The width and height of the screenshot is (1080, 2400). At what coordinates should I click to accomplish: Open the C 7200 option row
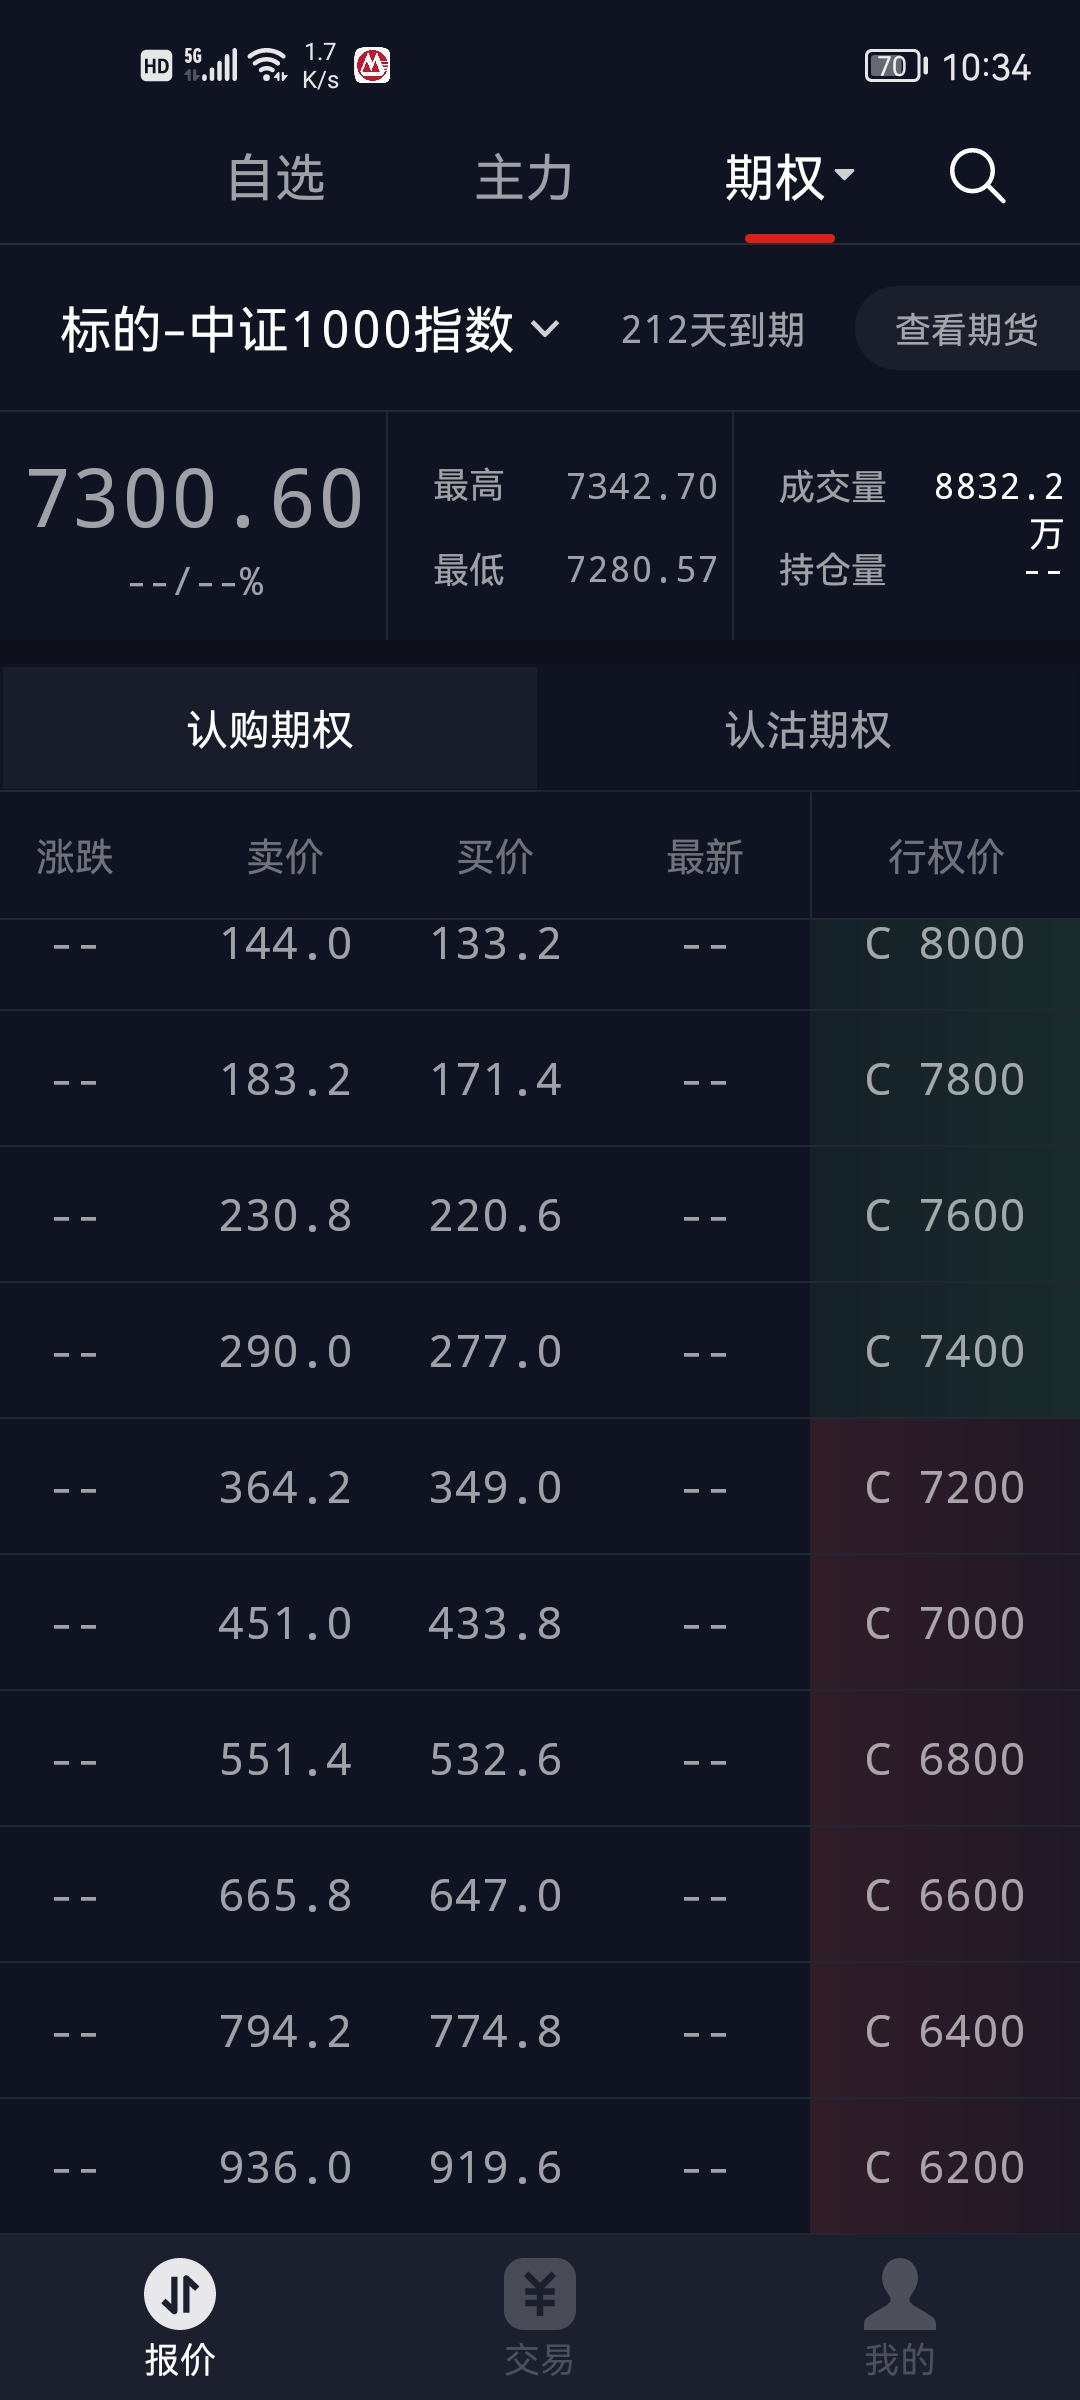(x=945, y=1487)
